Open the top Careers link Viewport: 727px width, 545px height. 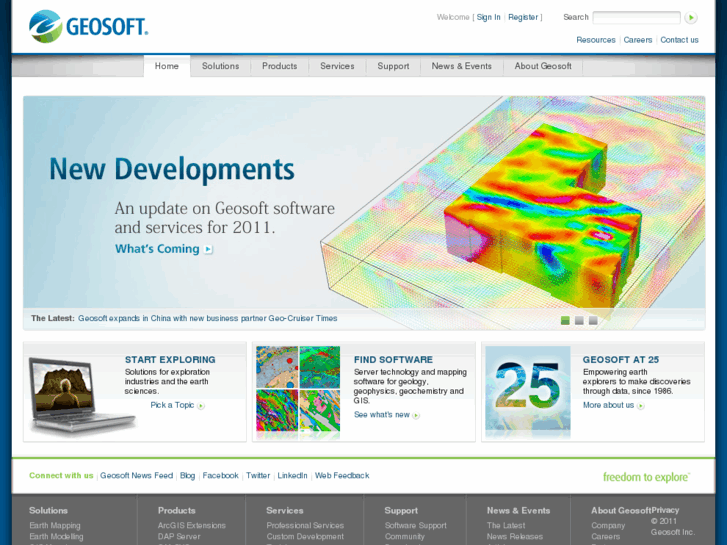(x=638, y=40)
